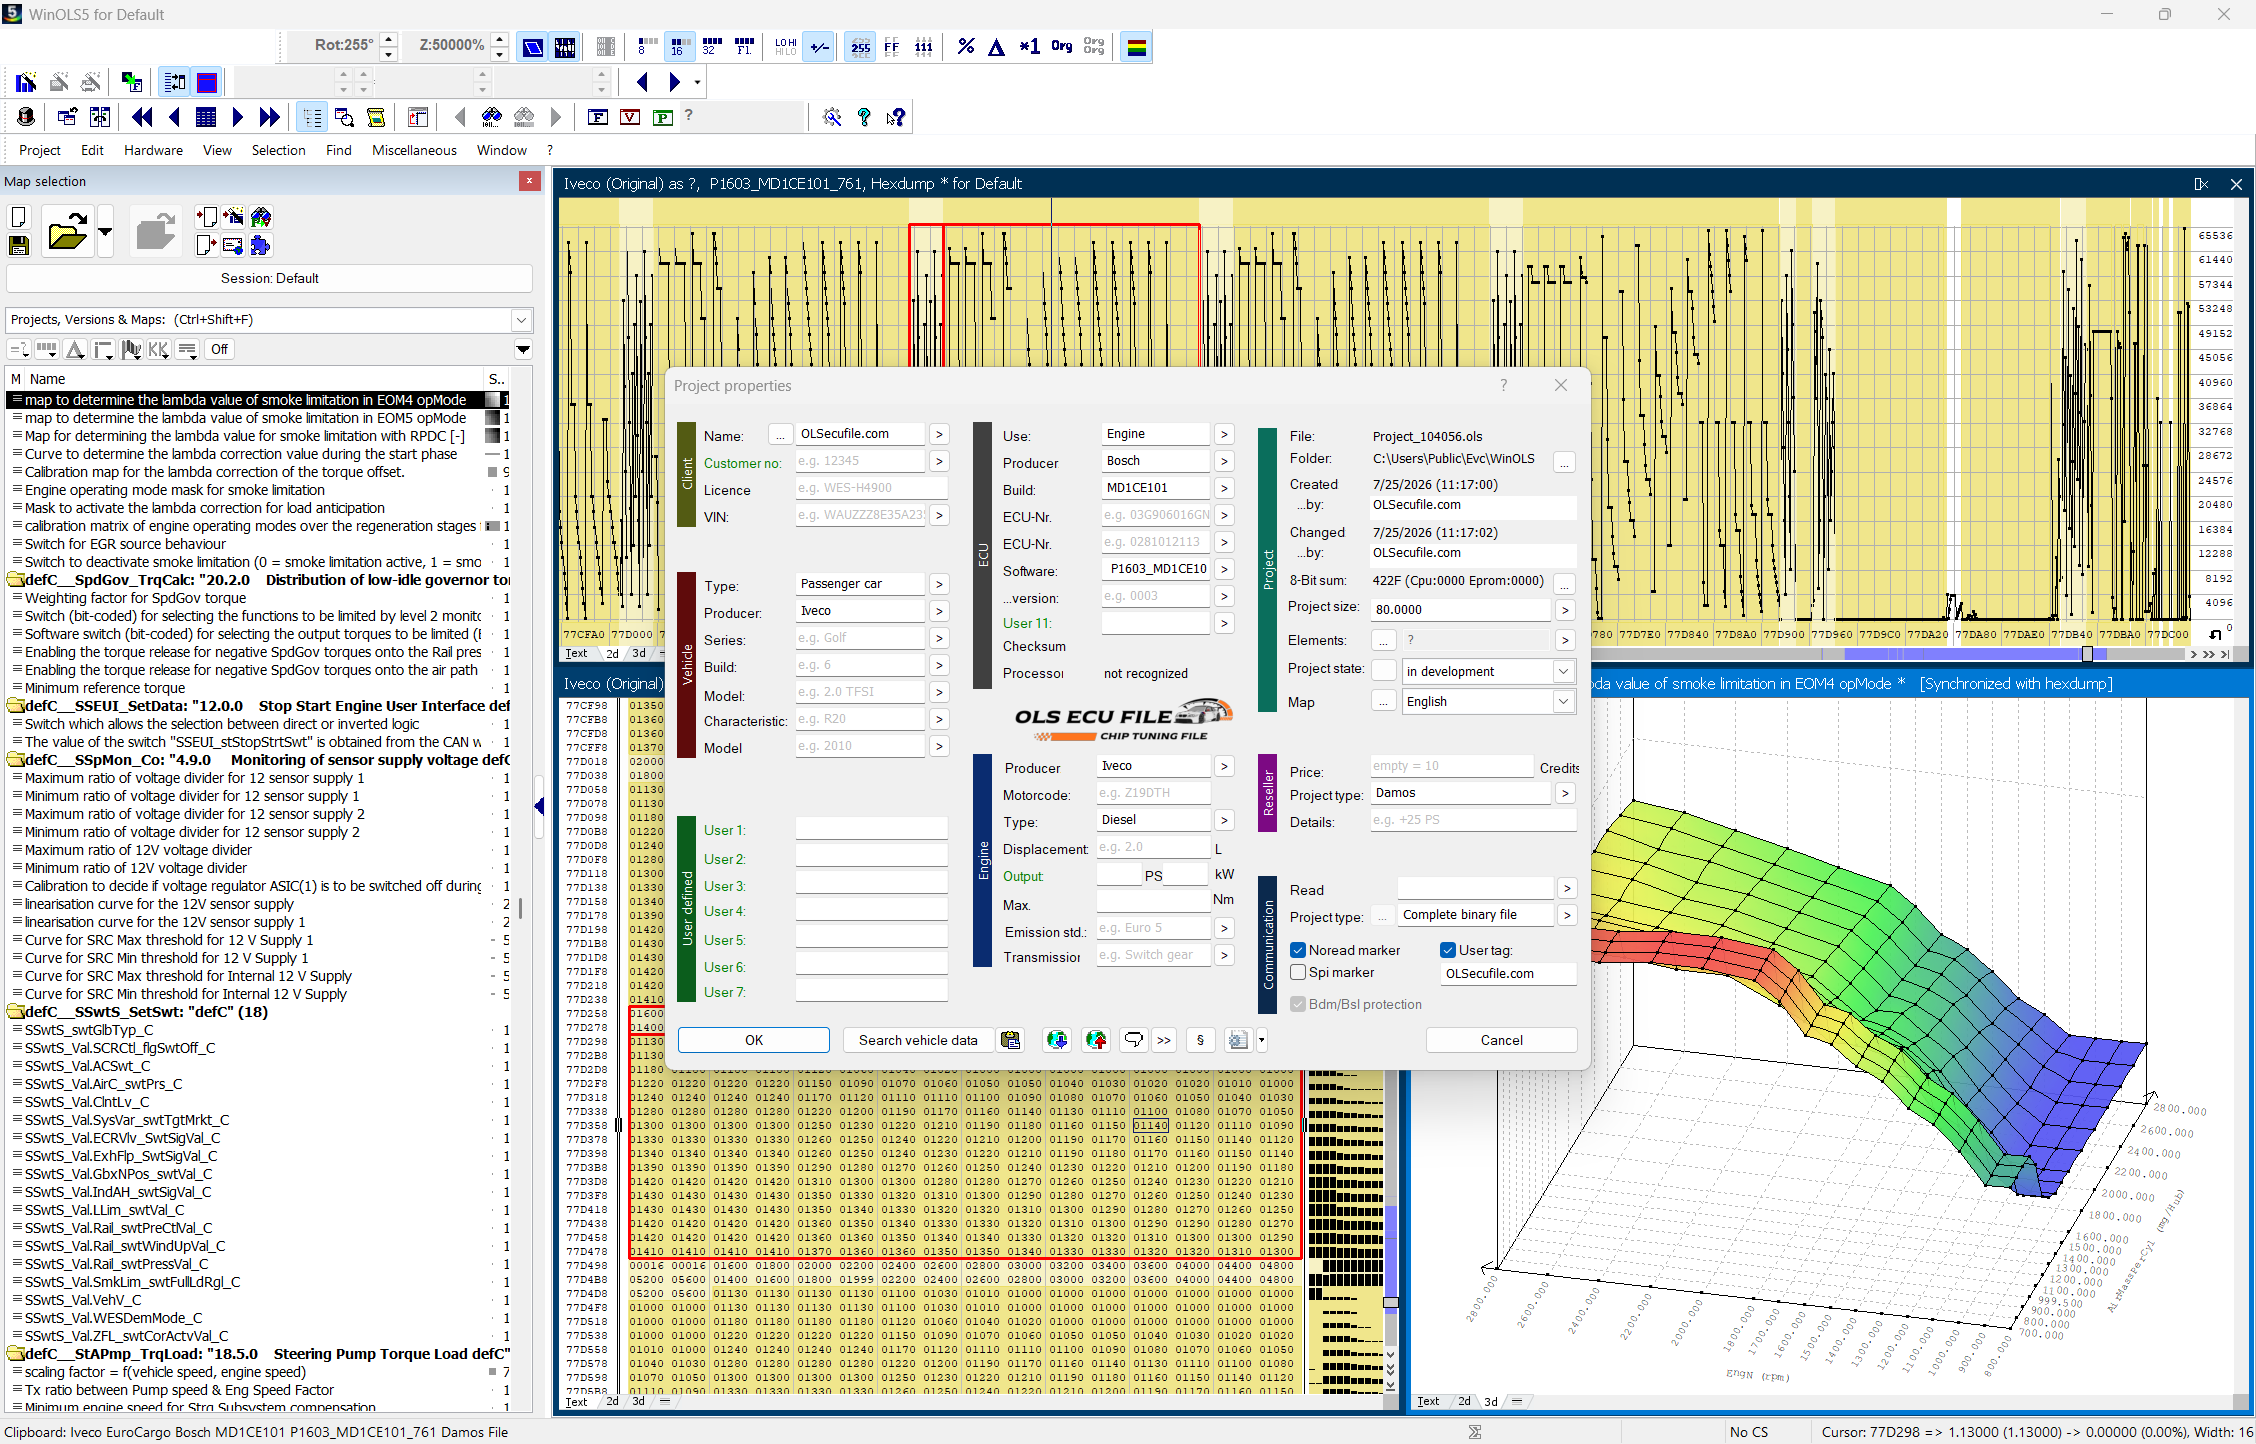
Task: Toggle the User tag checkbox
Action: click(x=1447, y=950)
